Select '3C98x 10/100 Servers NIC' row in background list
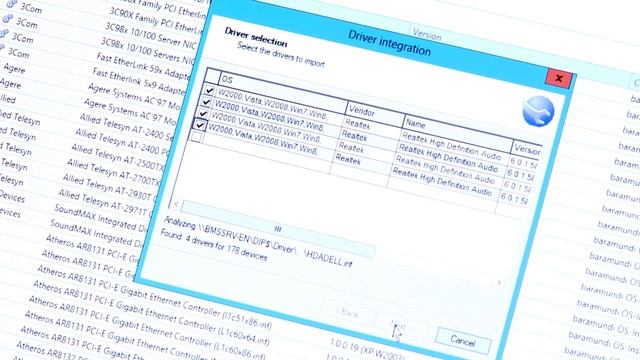Viewport: 640px width, 360px height. 148,51
